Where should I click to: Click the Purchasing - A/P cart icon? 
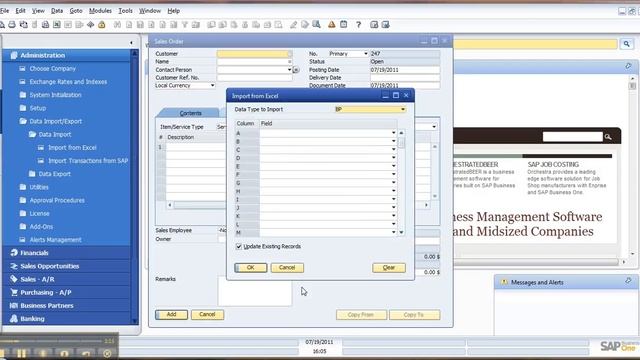click(14, 292)
